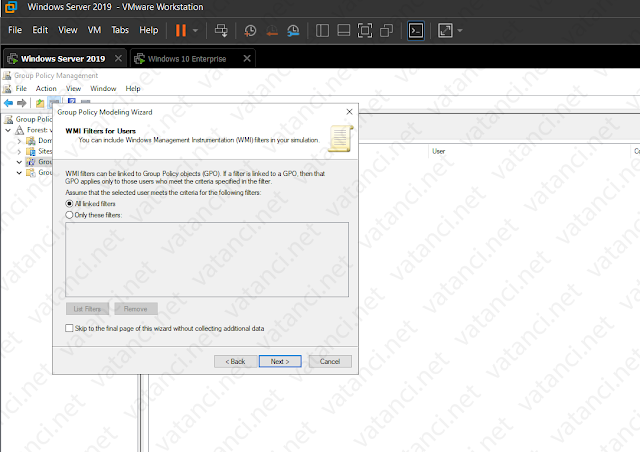The height and width of the screenshot is (452, 640).
Task: Revert virtual machine to previous snapshot
Action: click(272, 30)
